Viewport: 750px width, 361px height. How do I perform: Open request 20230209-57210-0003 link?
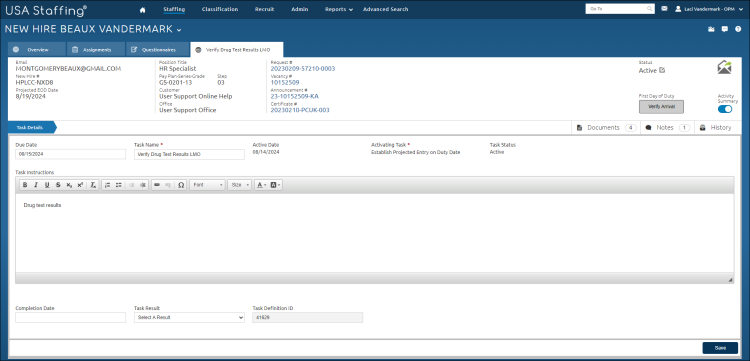coord(303,69)
